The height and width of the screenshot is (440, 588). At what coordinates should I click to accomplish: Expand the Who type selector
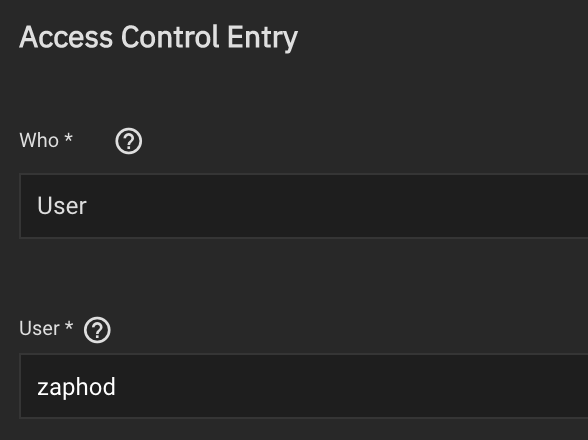(304, 206)
